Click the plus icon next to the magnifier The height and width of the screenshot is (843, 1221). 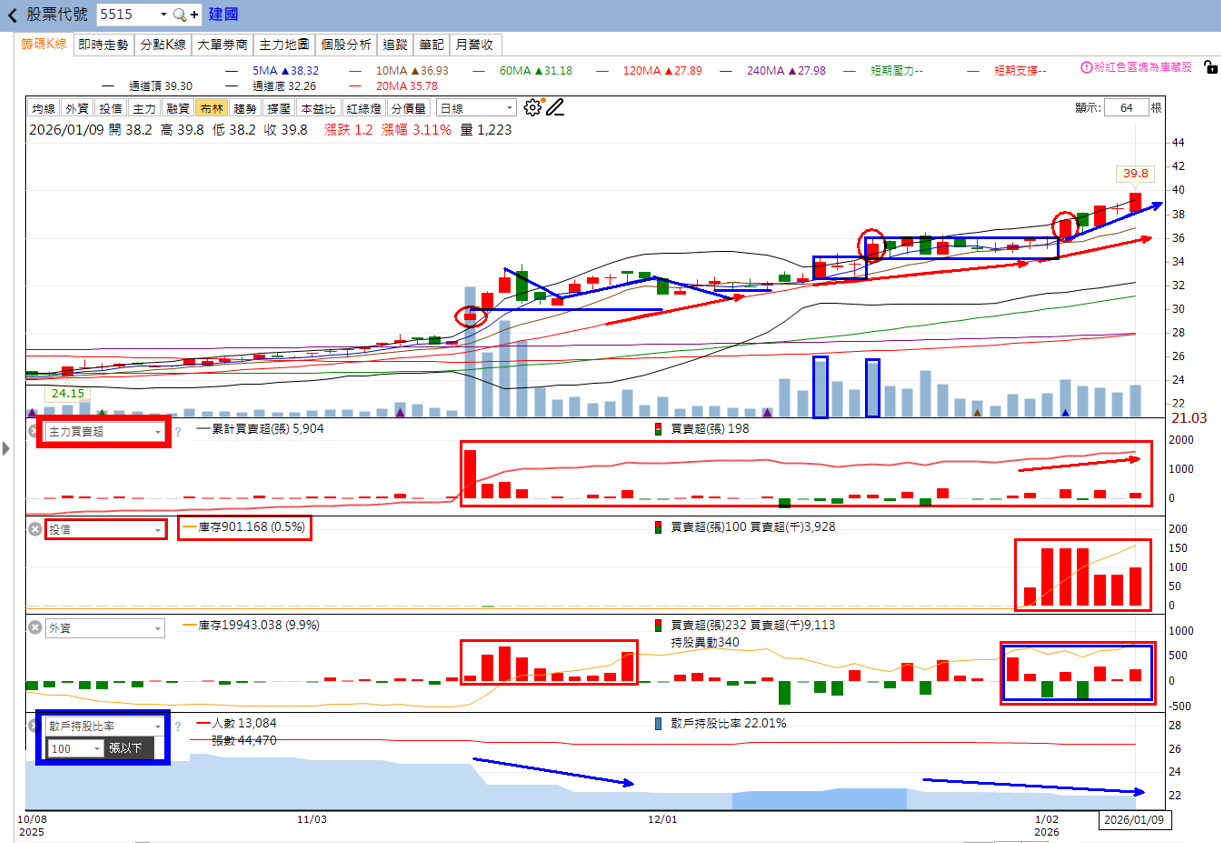194,15
